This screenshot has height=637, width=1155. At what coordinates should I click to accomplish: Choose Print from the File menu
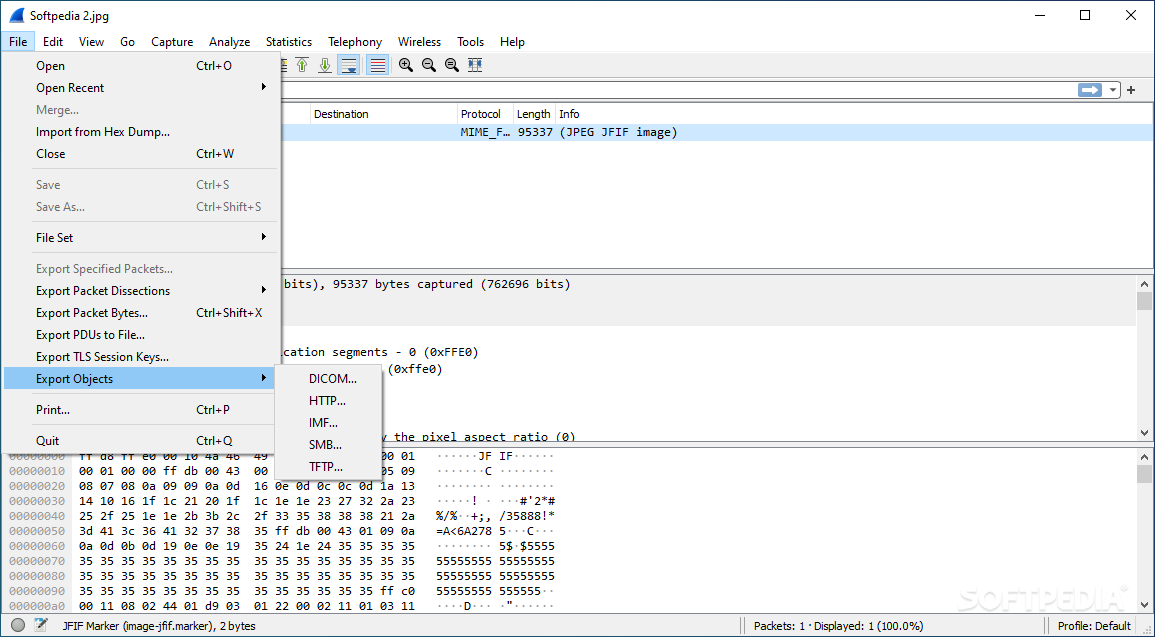[140, 409]
